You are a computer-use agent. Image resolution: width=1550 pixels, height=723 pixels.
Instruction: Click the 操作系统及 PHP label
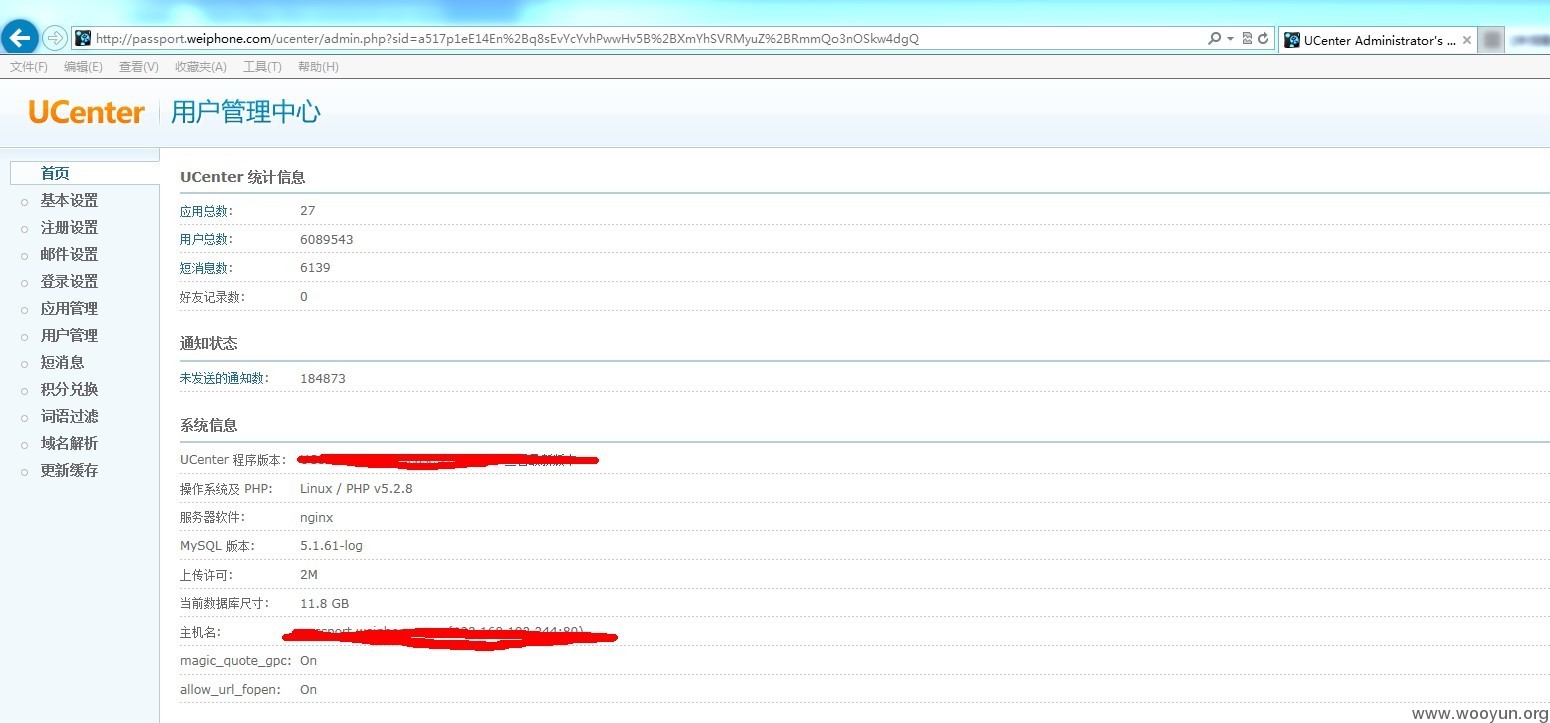226,488
